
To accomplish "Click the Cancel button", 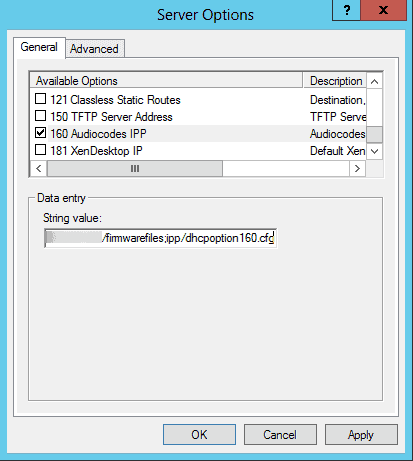I will (280, 435).
